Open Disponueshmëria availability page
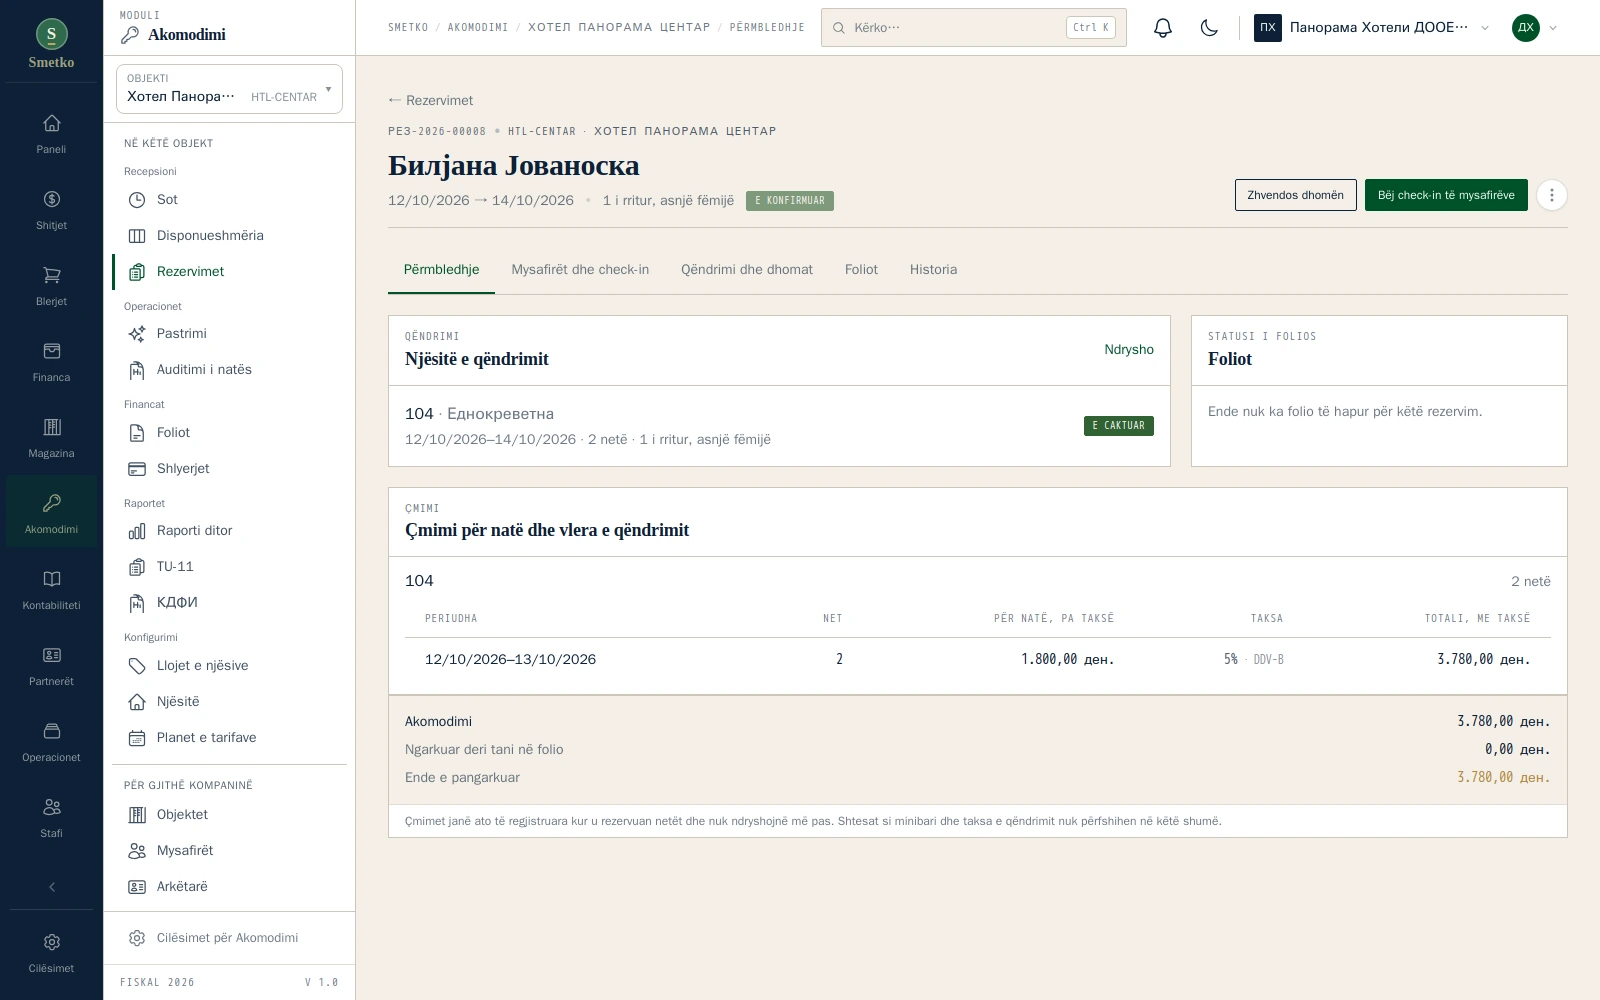Viewport: 1600px width, 1000px height. [229, 236]
